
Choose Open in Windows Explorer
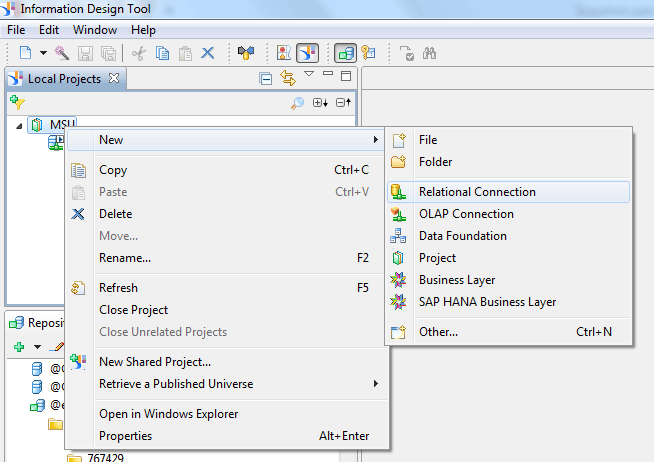click(225, 414)
